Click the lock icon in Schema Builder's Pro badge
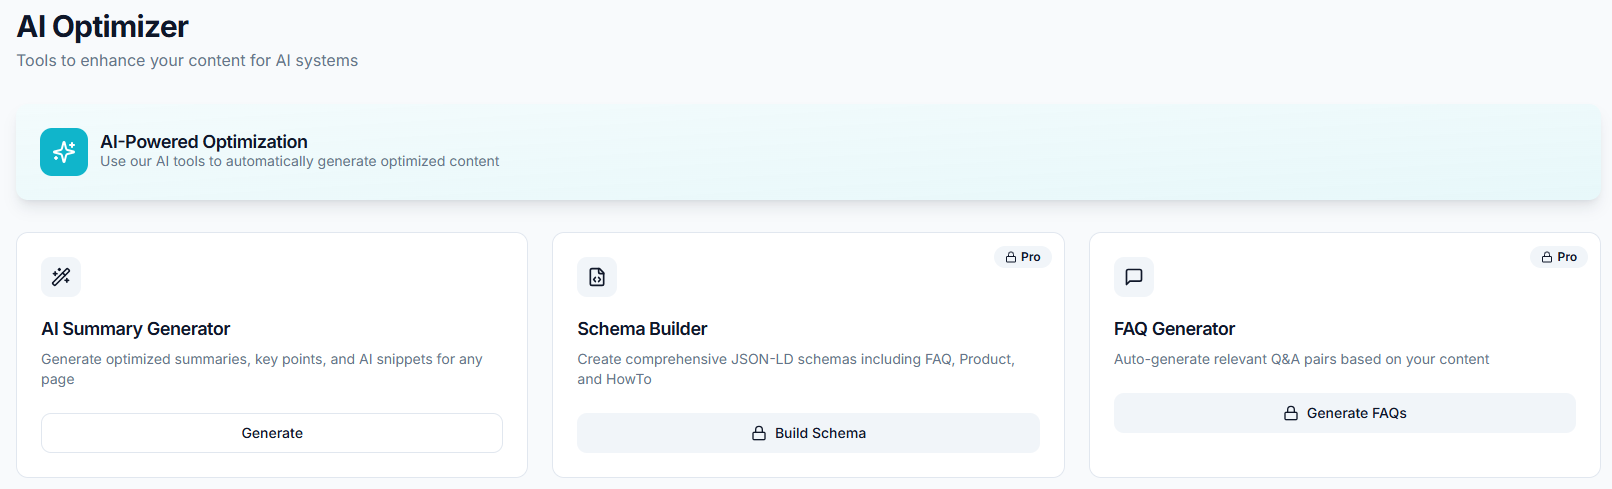The image size is (1612, 489). [1011, 257]
